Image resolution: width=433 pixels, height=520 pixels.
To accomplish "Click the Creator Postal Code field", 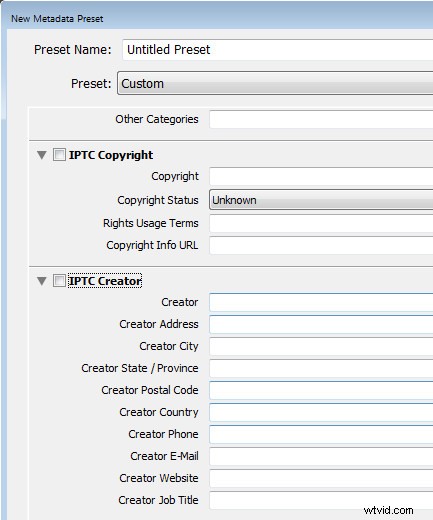I will click(x=321, y=390).
